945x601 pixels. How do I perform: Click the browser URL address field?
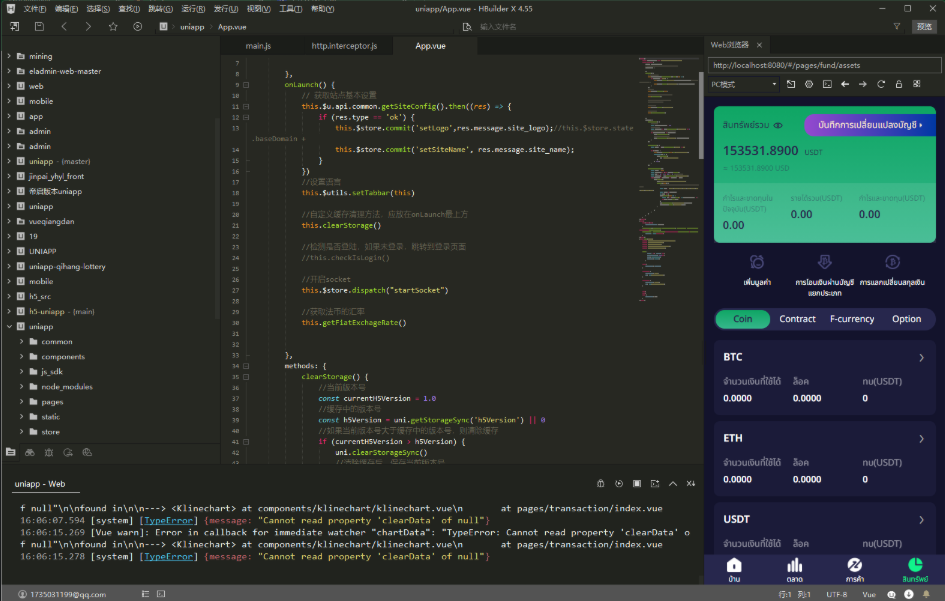824,65
